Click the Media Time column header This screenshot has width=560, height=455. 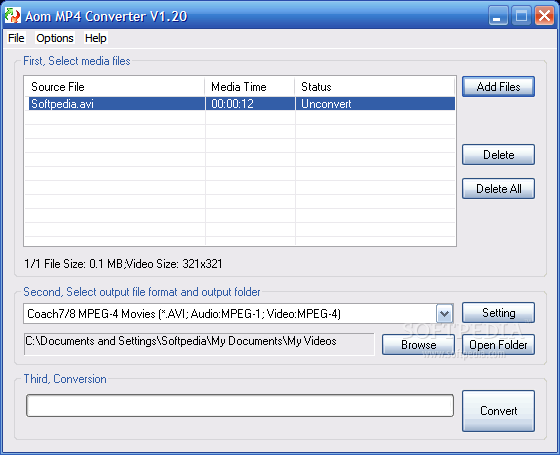click(x=250, y=87)
